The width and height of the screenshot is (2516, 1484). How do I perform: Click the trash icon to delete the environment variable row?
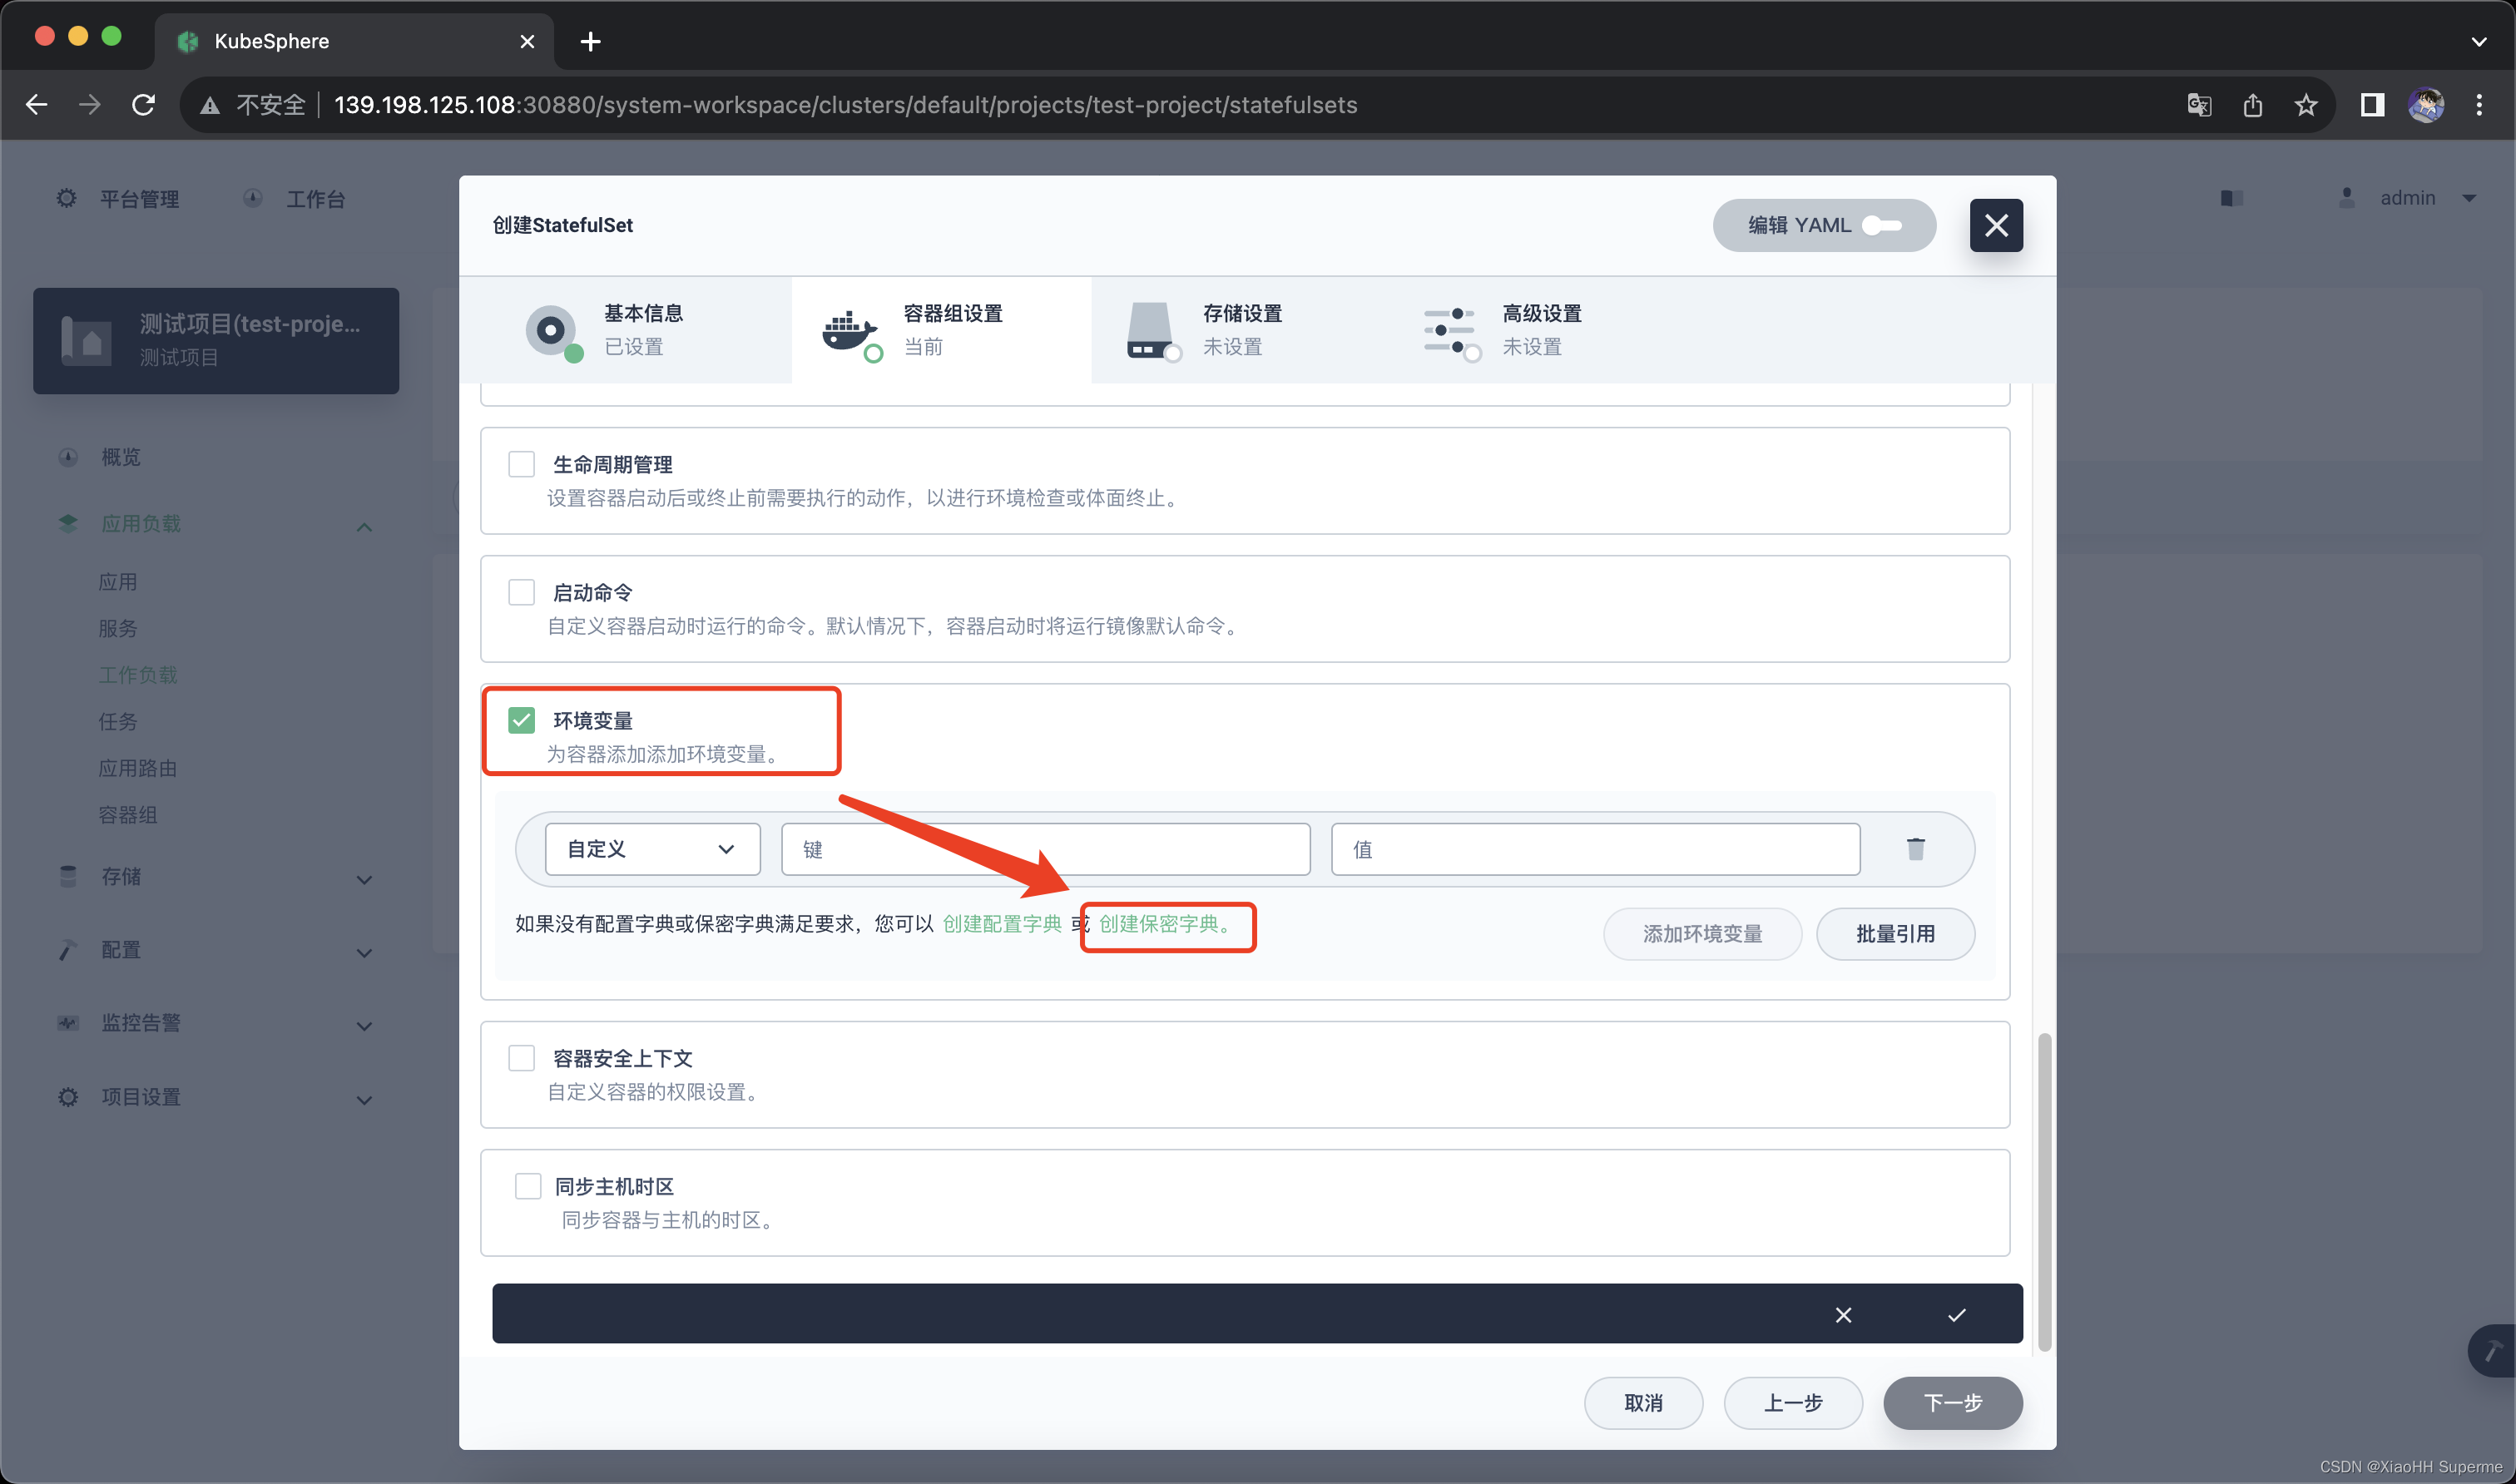[x=1915, y=849]
